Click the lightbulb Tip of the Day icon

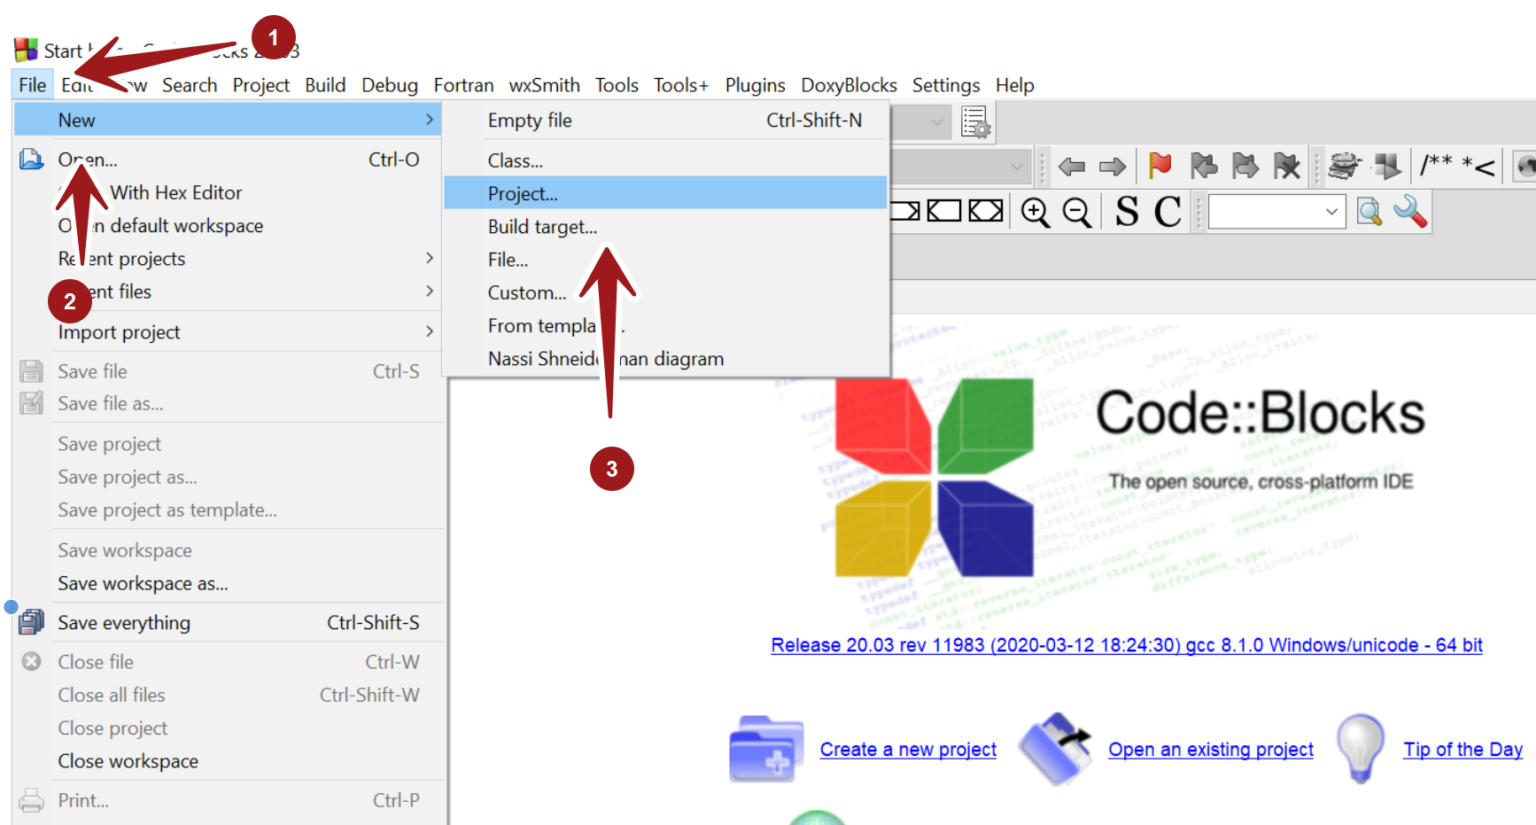tap(1360, 748)
